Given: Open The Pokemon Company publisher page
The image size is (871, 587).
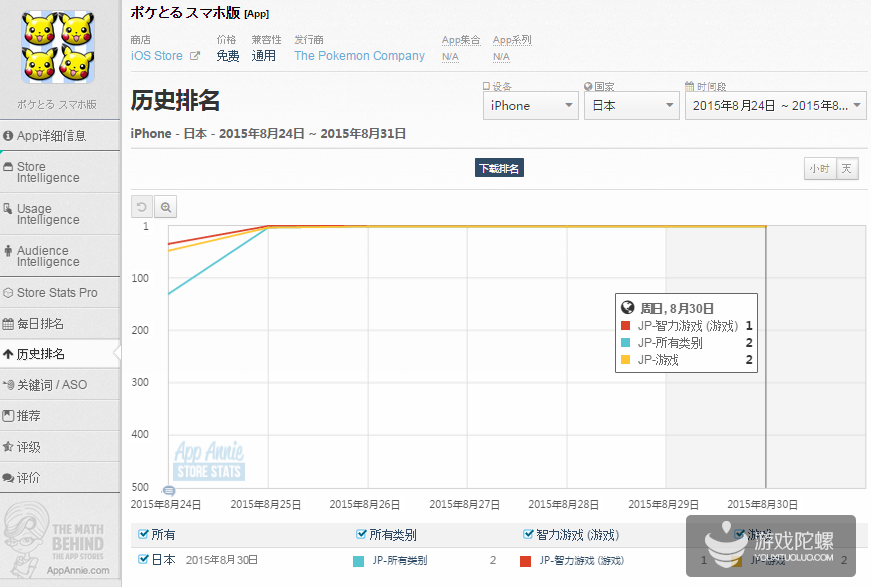Looking at the screenshot, I should (359, 56).
